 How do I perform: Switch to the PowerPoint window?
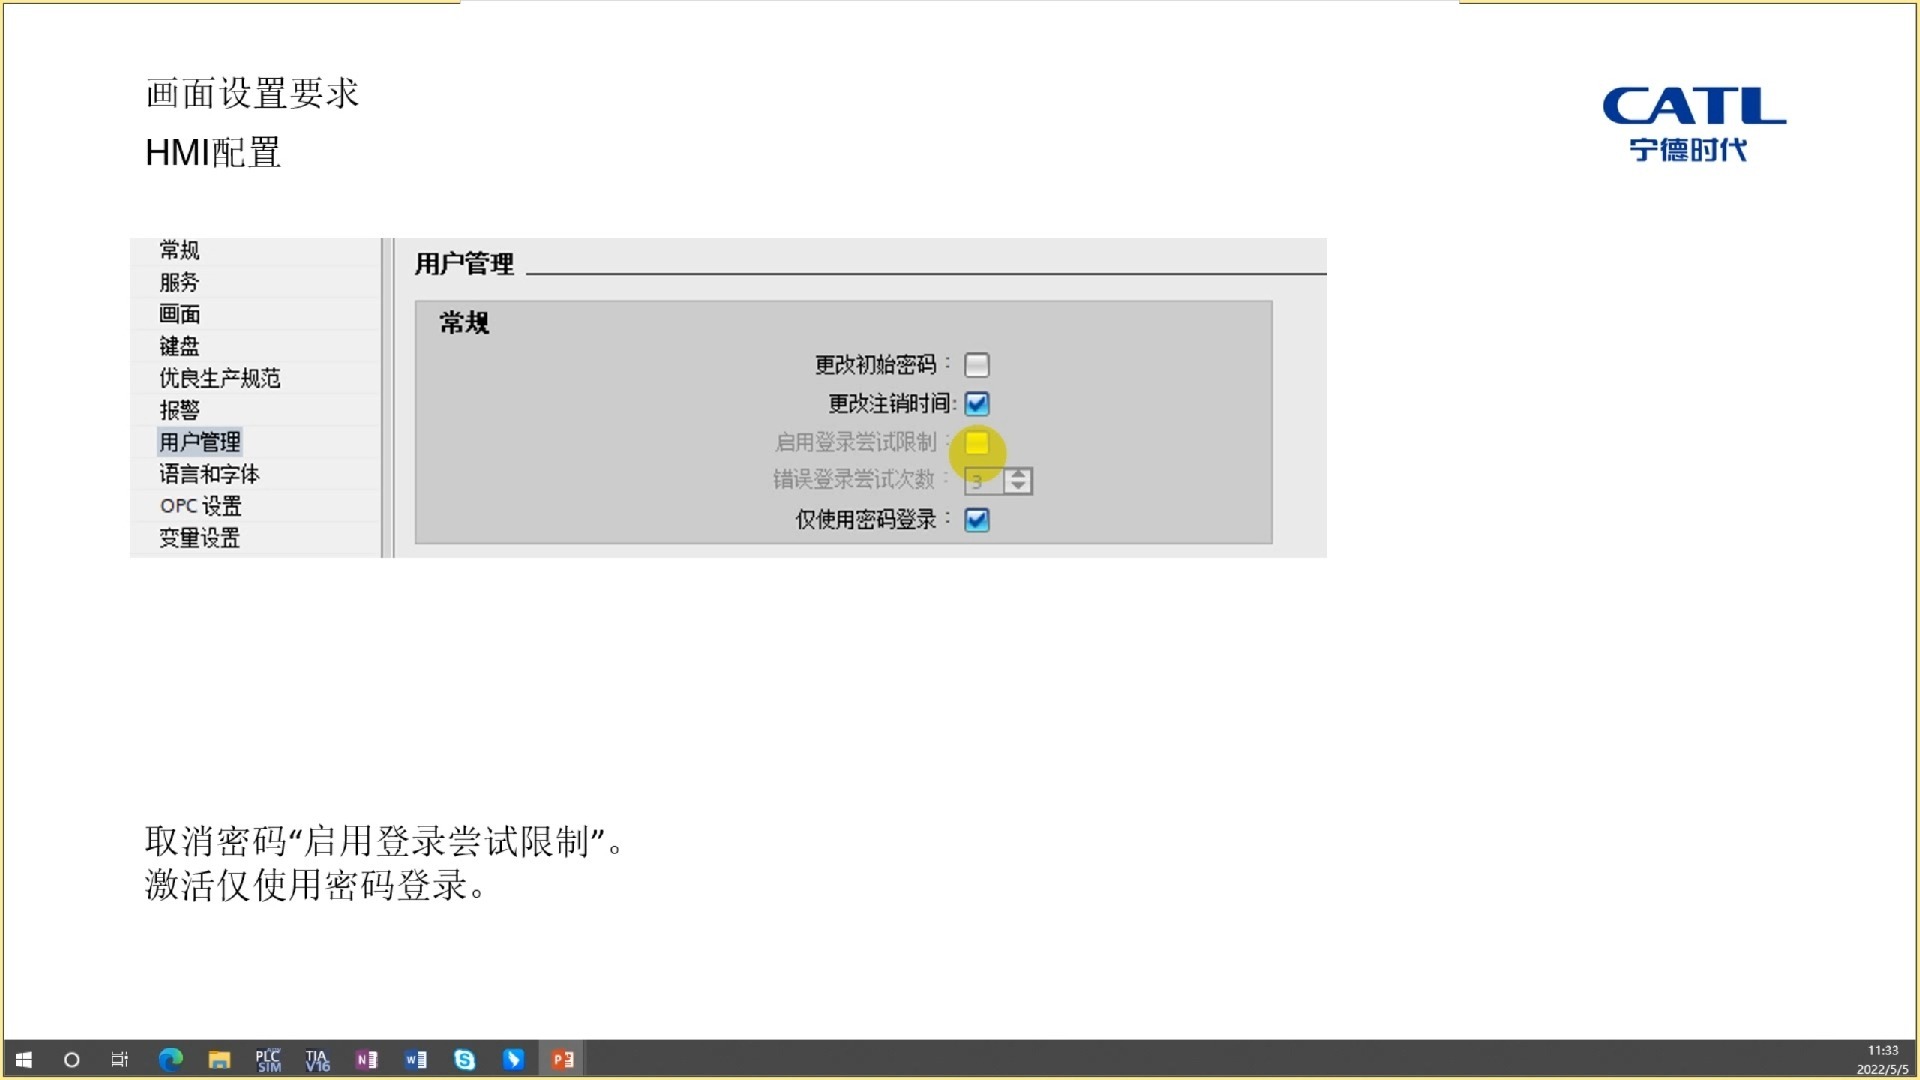pos(561,1059)
